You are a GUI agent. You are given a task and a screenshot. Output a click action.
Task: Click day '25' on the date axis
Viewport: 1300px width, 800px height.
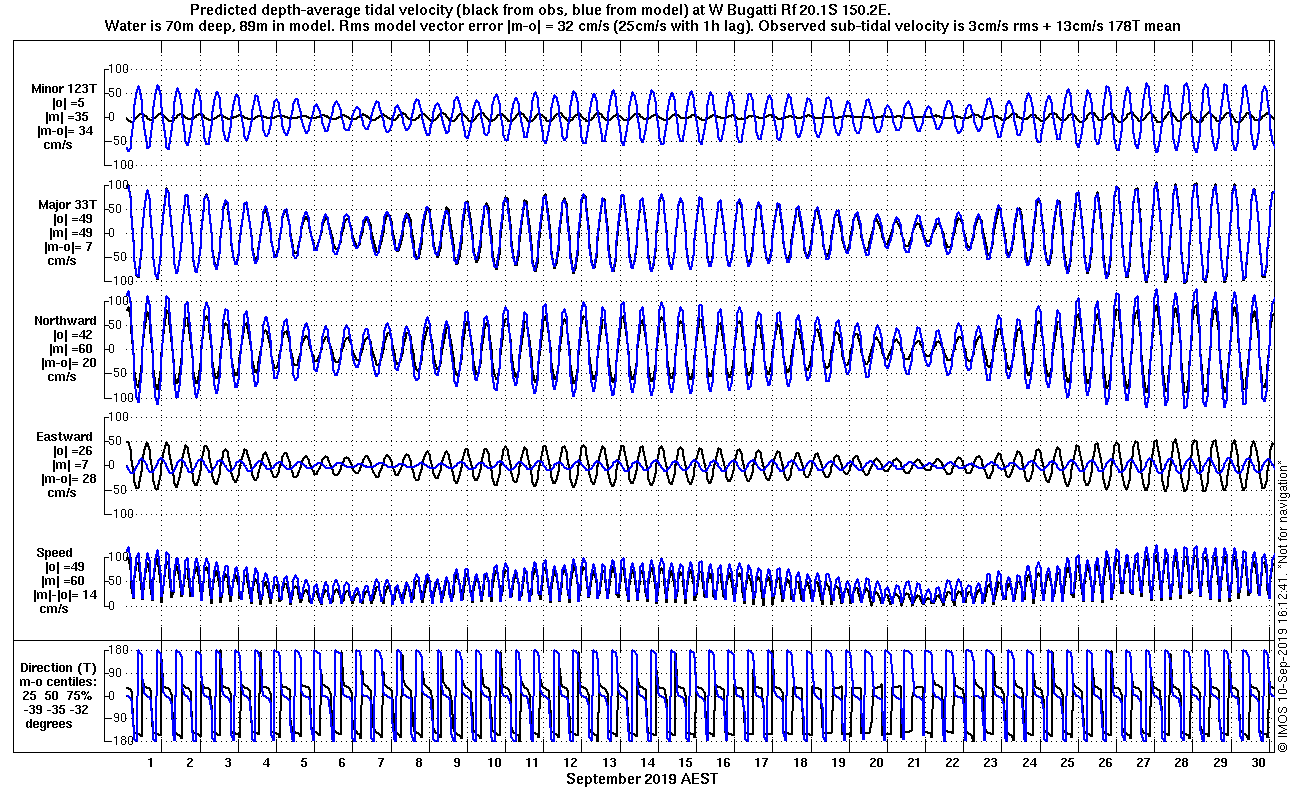[x=1067, y=763]
